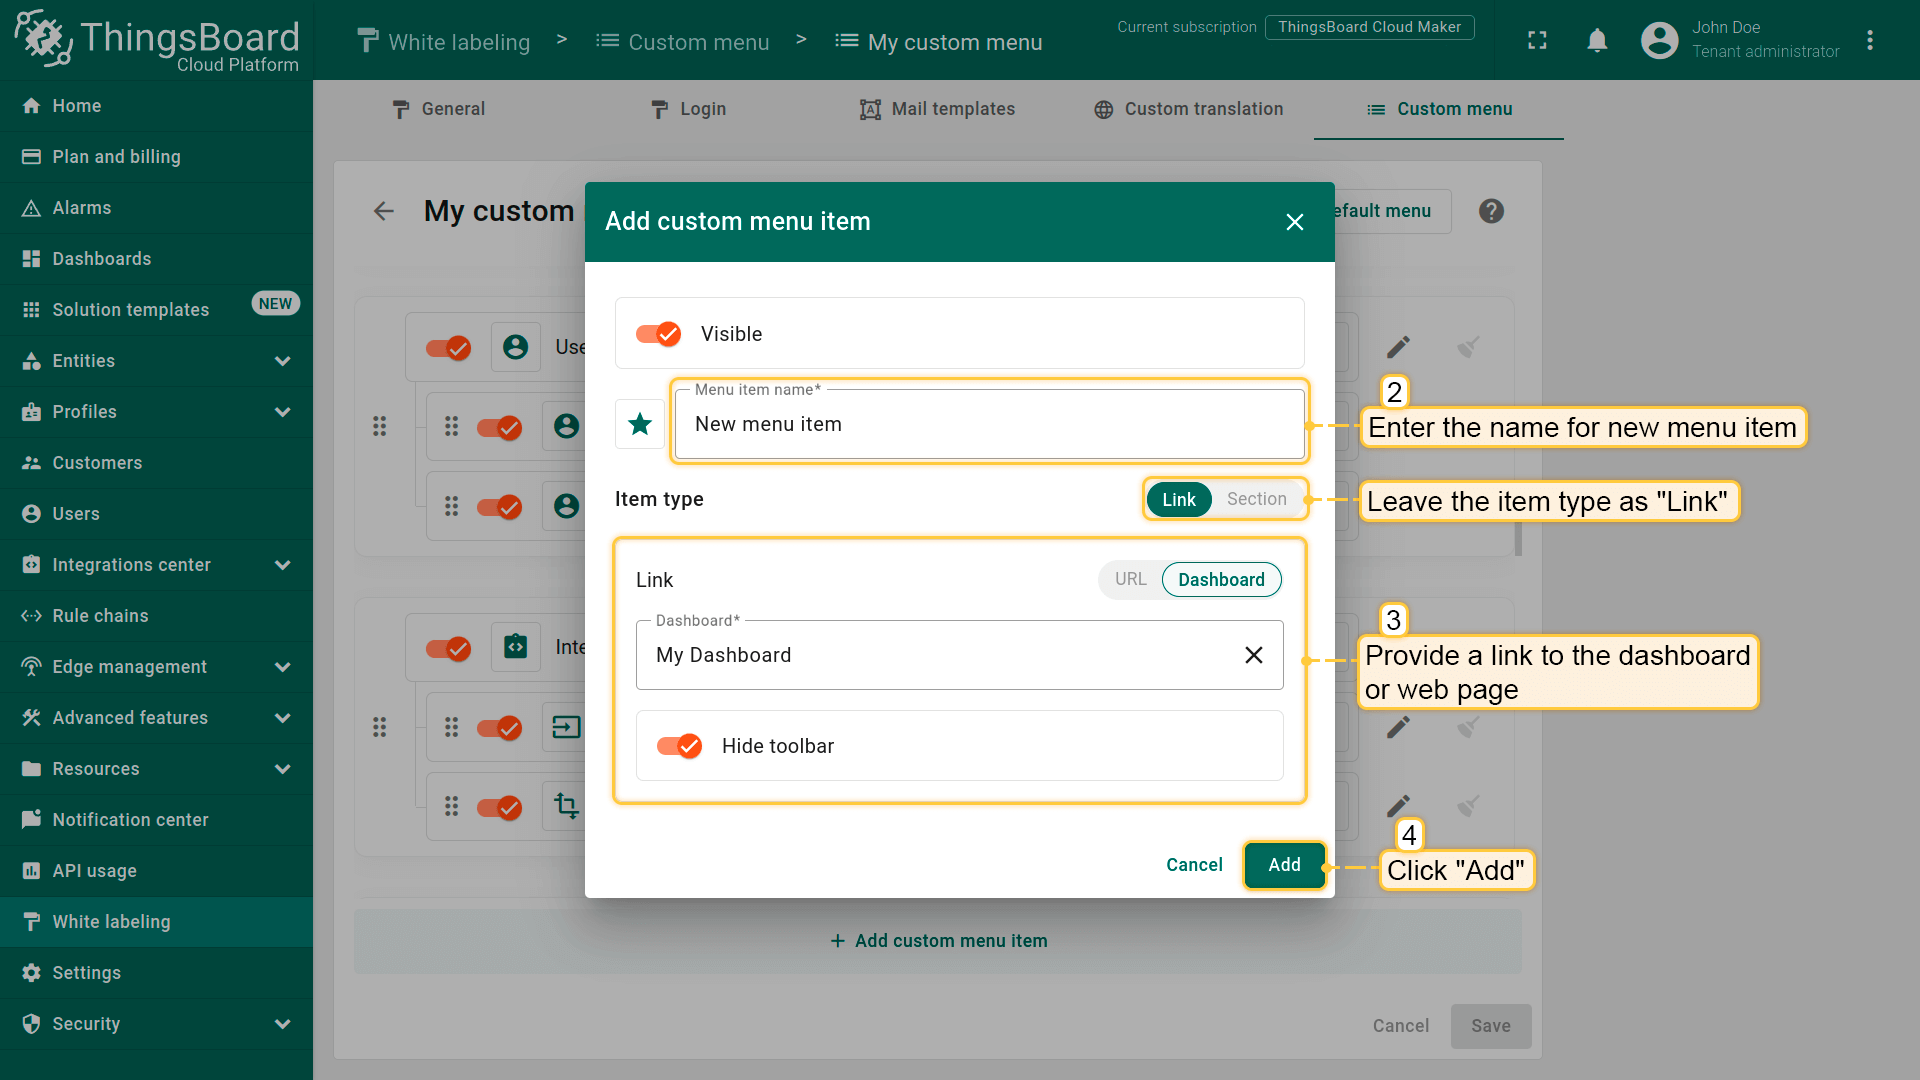The height and width of the screenshot is (1080, 1920).
Task: Click the star icon picker button
Action: [x=640, y=424]
